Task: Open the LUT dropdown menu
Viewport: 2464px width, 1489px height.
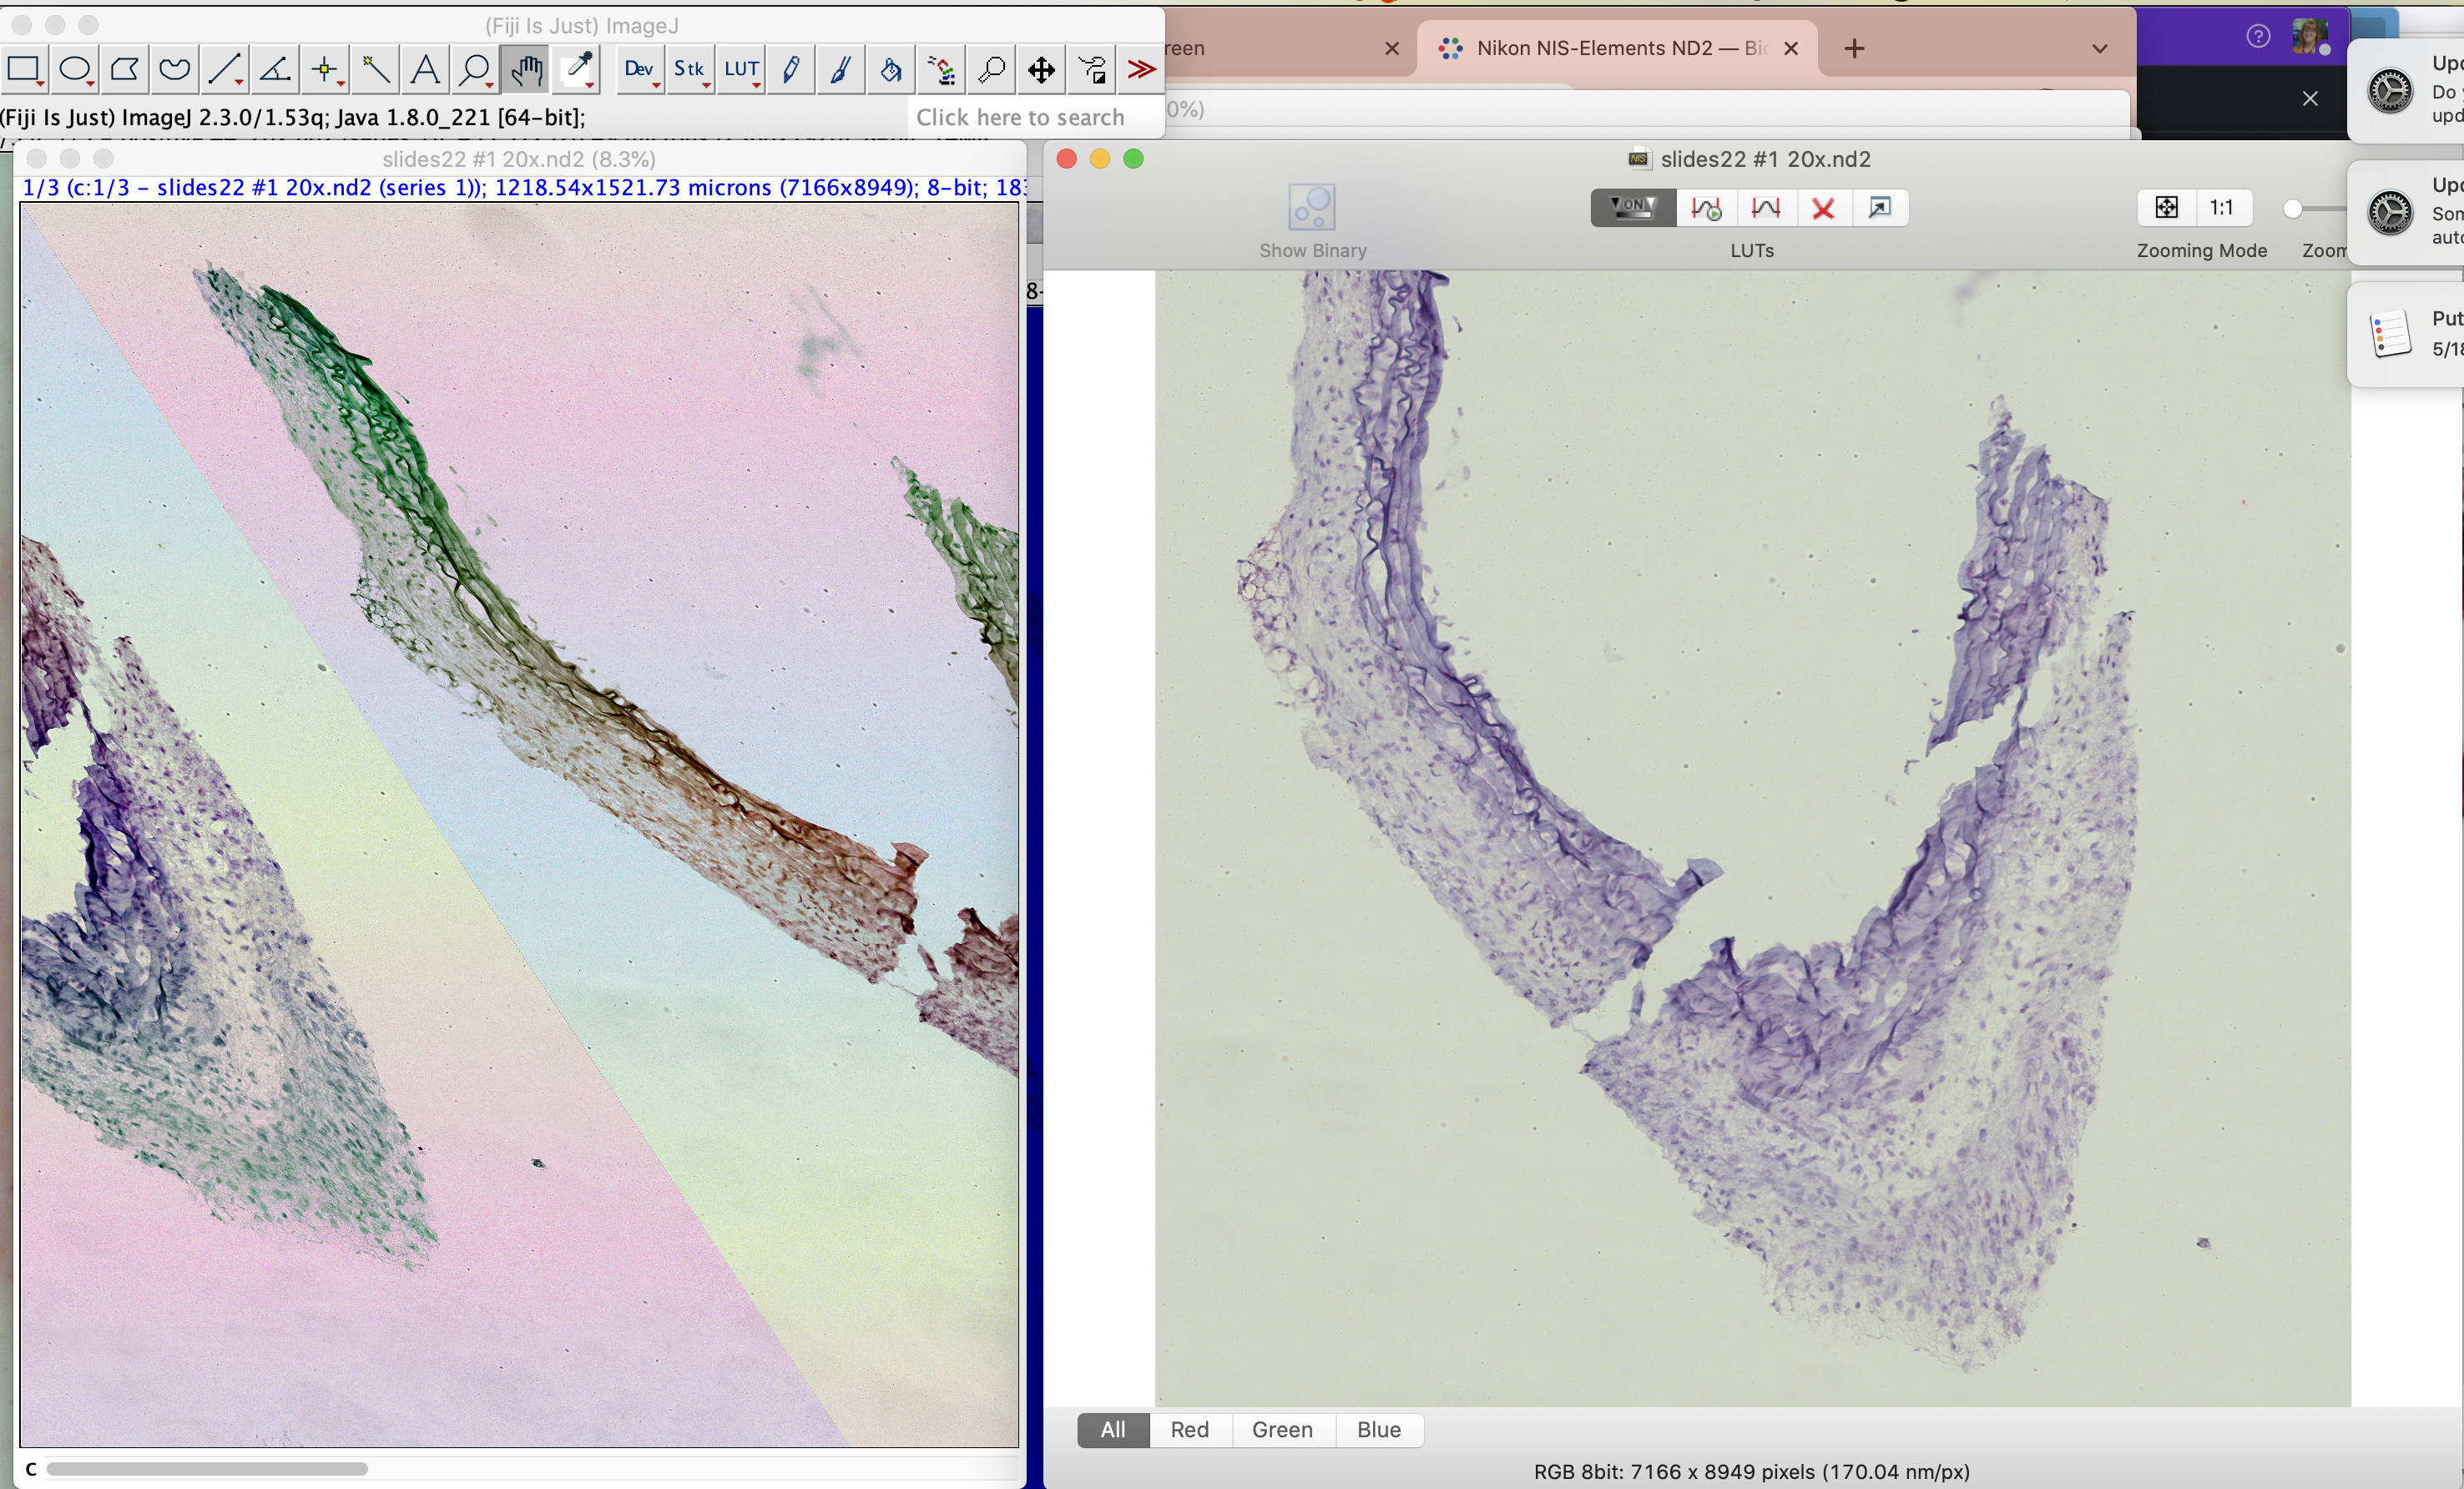Action: pos(741,69)
